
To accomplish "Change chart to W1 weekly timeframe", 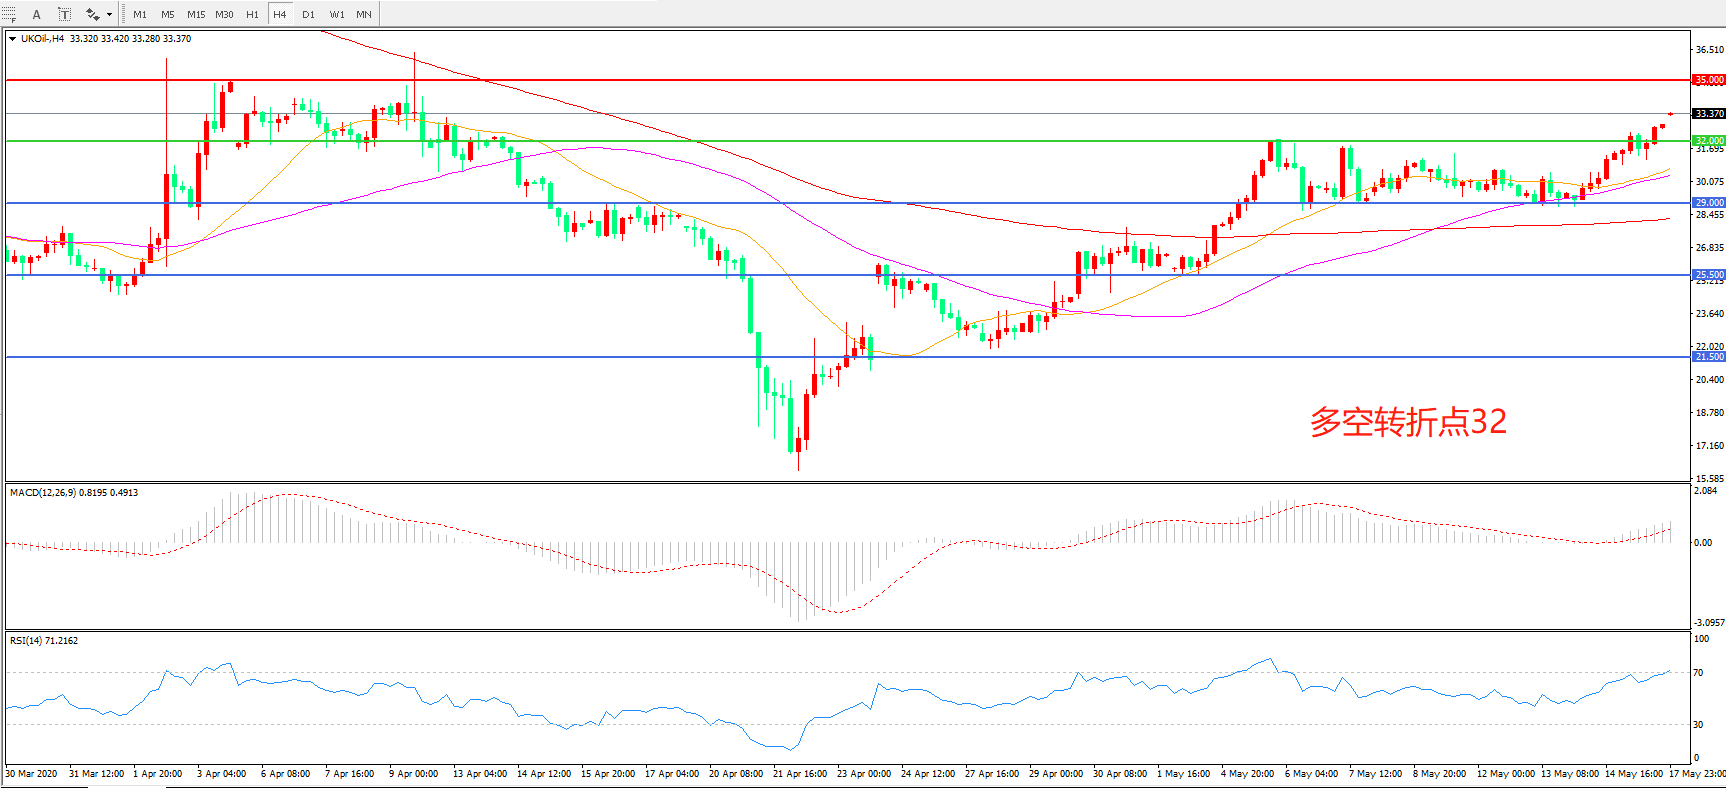I will [337, 14].
